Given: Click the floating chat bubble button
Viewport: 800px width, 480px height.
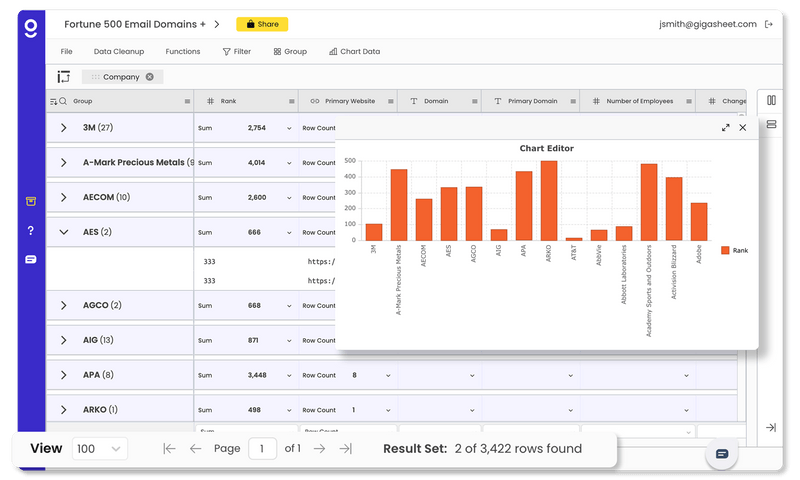Looking at the screenshot, I should (721, 453).
